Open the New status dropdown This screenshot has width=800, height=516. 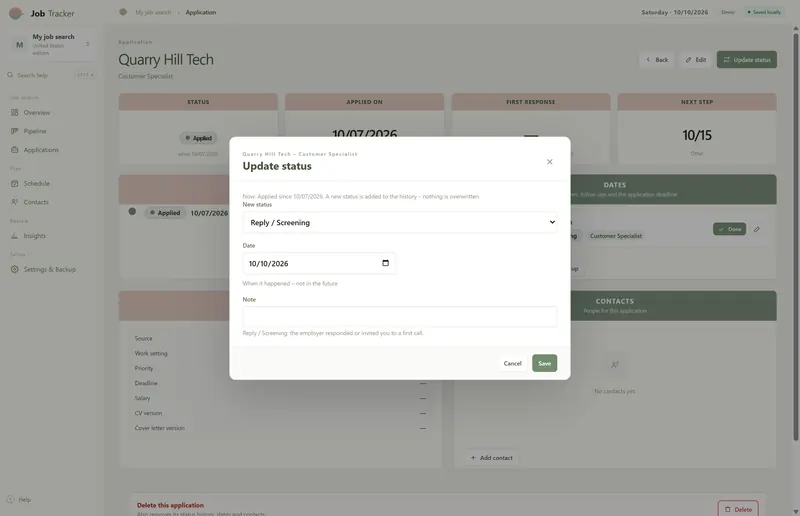click(x=399, y=223)
